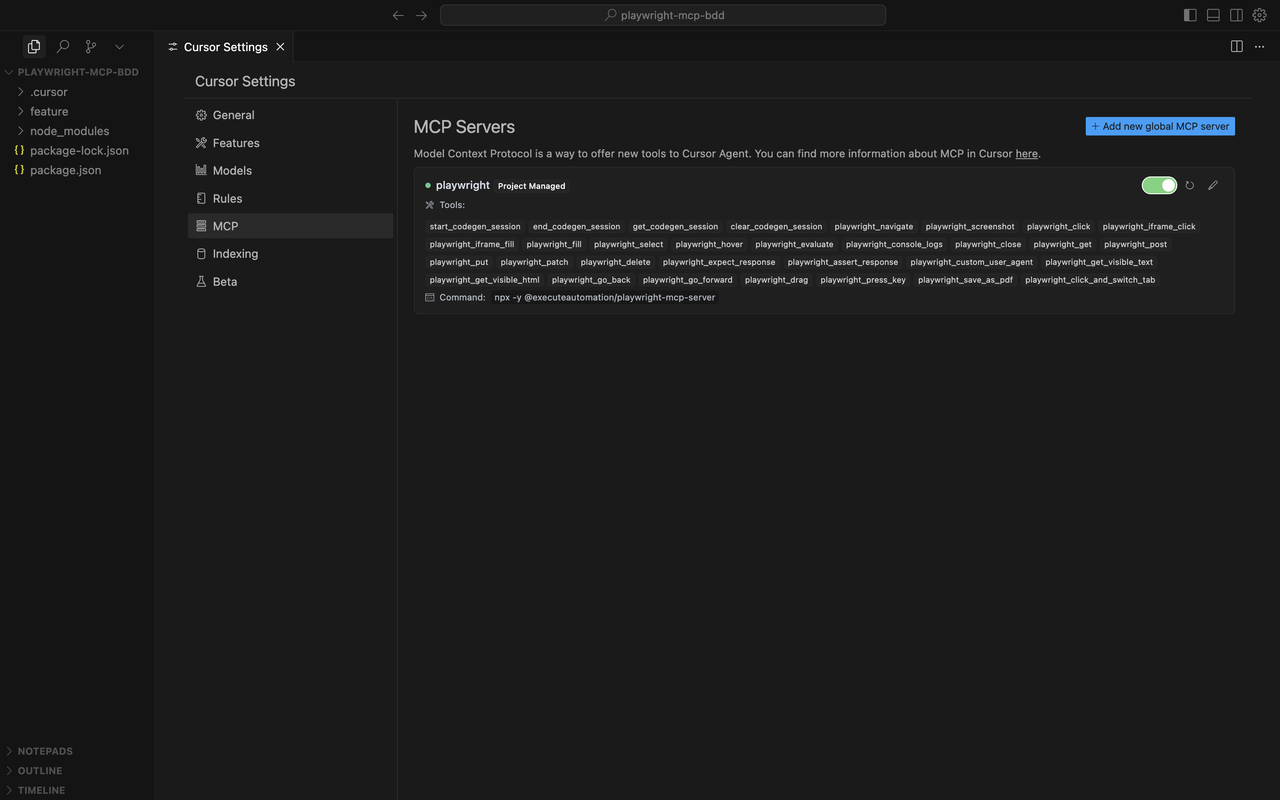Viewport: 1280px width, 800px height.
Task: Click the playwright_go_back tool tag
Action: pyautogui.click(x=591, y=280)
